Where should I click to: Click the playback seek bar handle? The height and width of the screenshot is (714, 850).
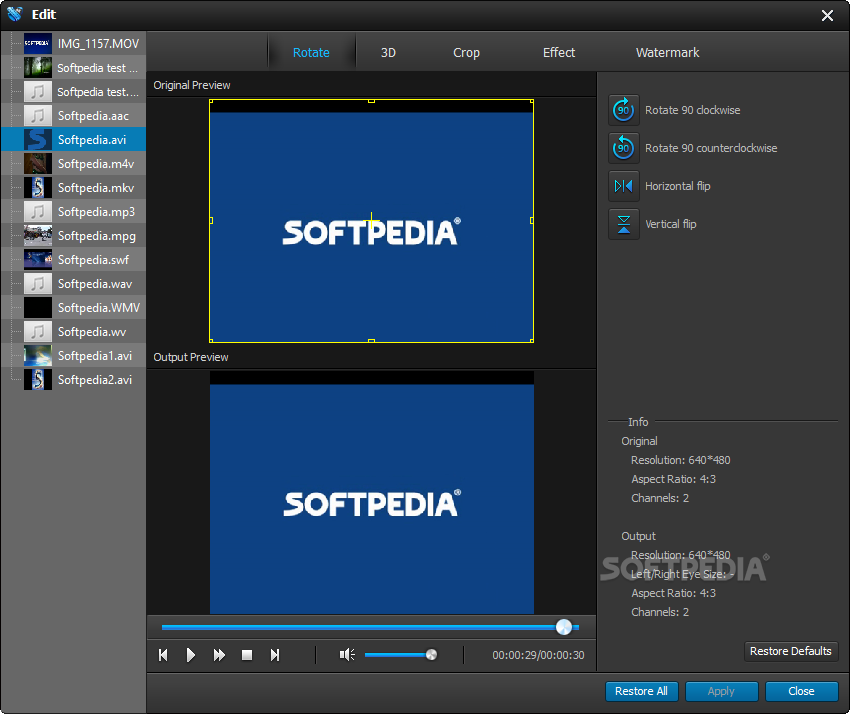coord(564,627)
